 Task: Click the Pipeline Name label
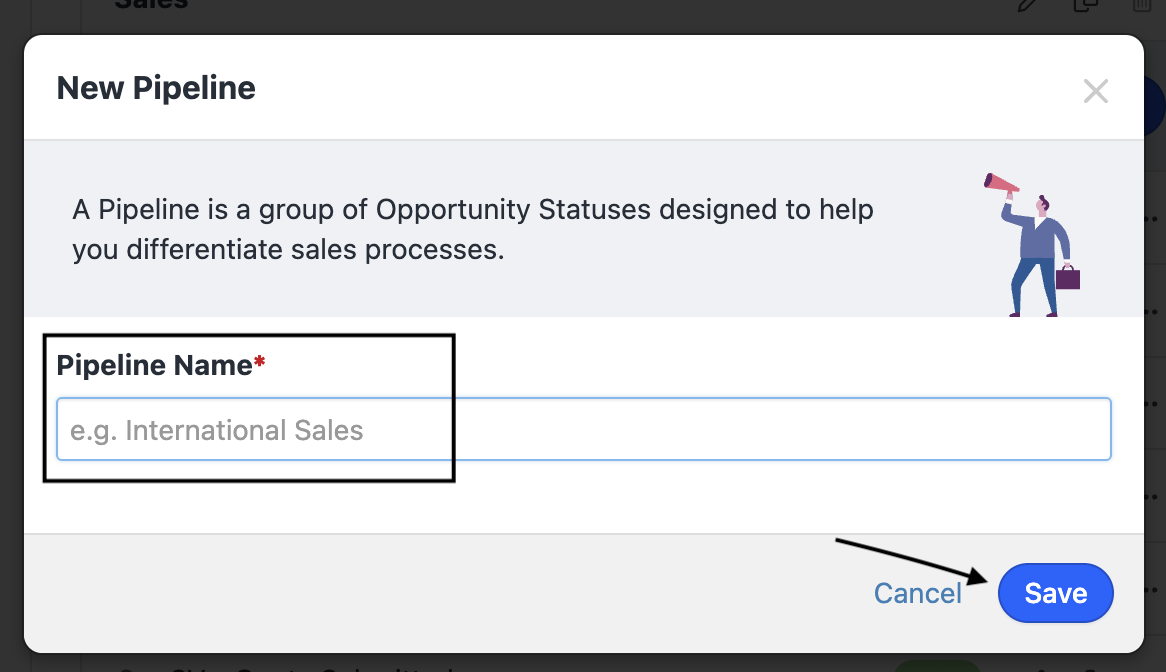point(154,366)
